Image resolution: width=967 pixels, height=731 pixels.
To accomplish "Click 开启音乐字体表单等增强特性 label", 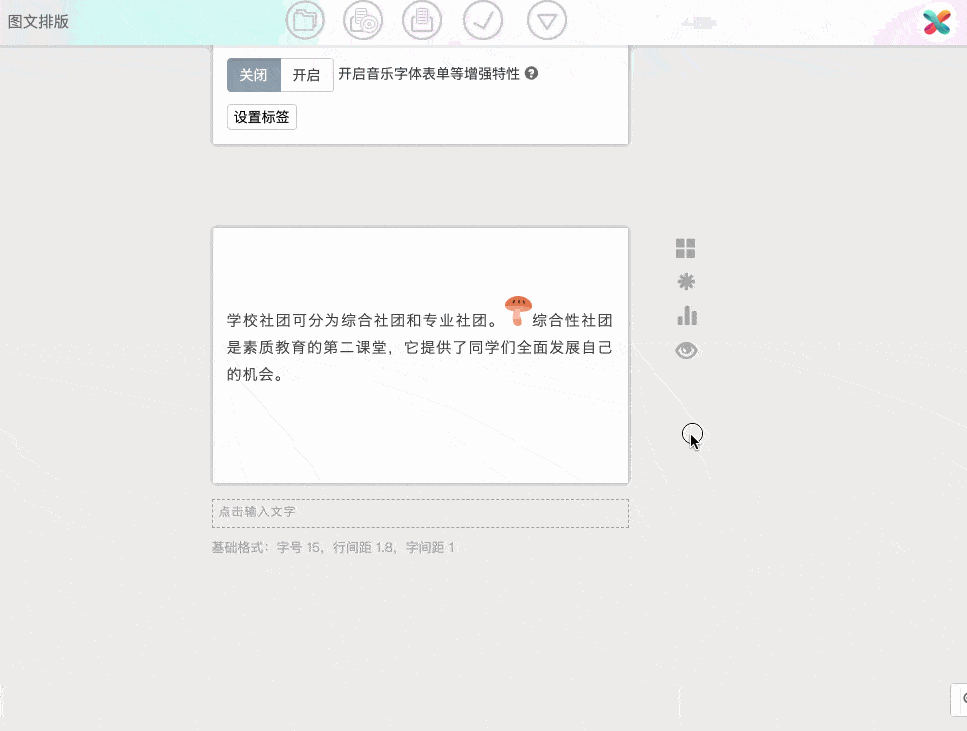I will 429,74.
